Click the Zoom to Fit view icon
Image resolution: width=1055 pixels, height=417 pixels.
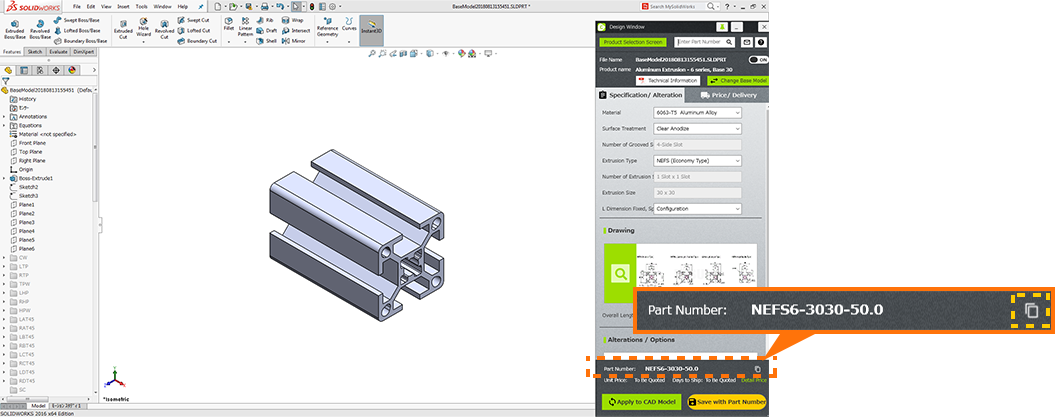point(371,54)
